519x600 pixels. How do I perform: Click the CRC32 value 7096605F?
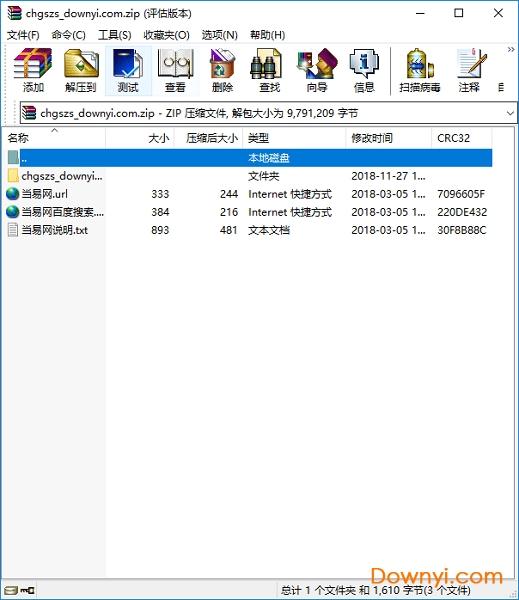tap(461, 194)
